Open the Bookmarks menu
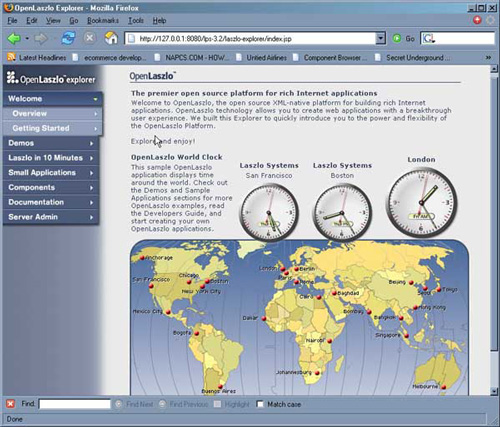Viewport: 500px width, 427px height. pos(103,21)
